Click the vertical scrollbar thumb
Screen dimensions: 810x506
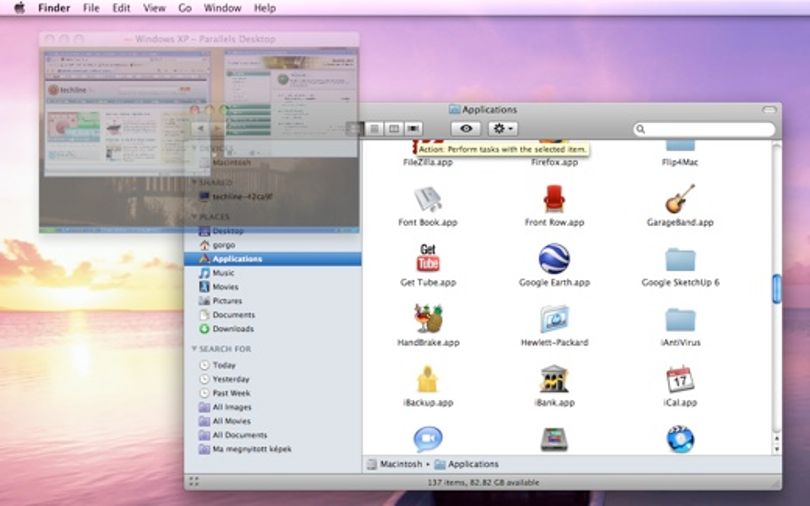[x=776, y=289]
